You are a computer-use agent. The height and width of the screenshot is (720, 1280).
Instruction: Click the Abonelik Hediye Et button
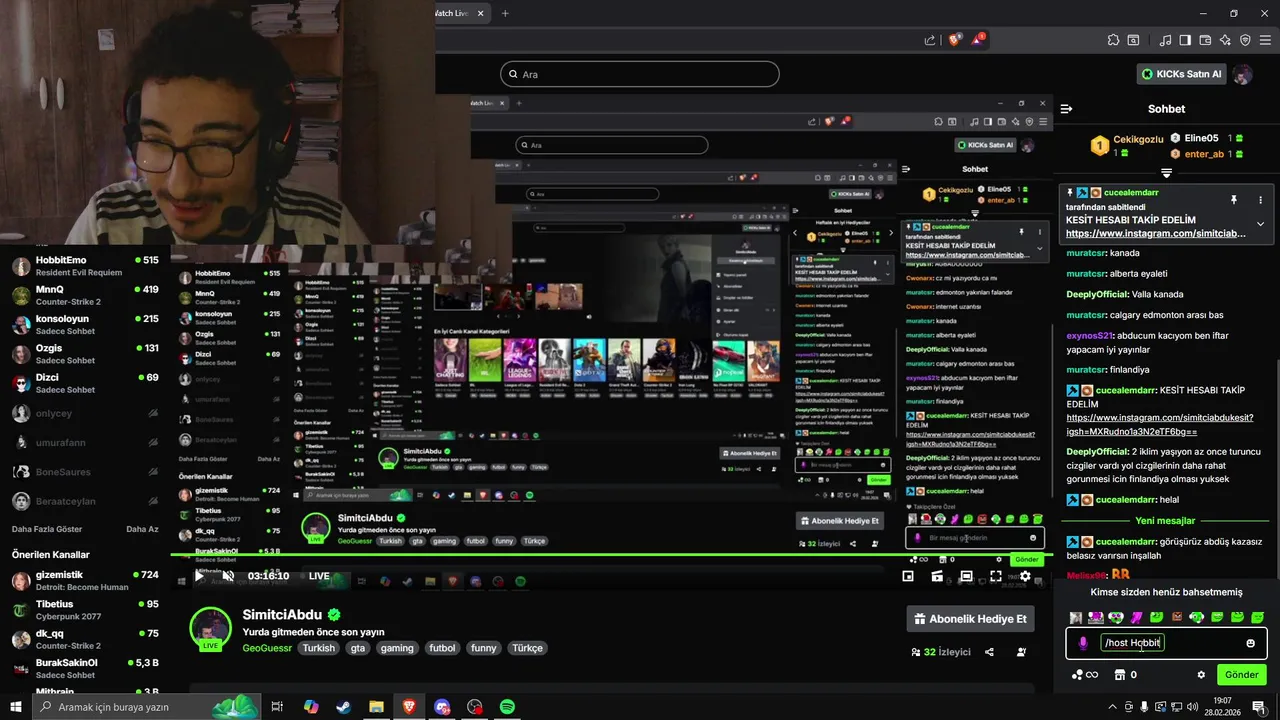(x=970, y=619)
